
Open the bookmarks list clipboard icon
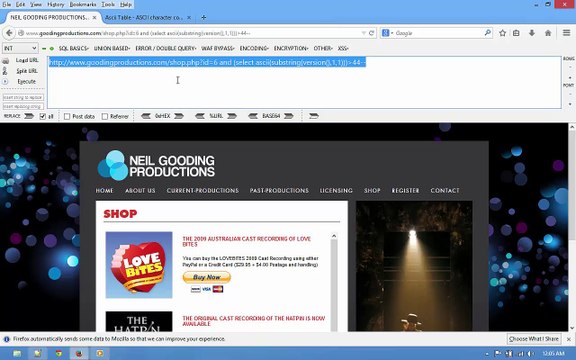click(x=516, y=33)
